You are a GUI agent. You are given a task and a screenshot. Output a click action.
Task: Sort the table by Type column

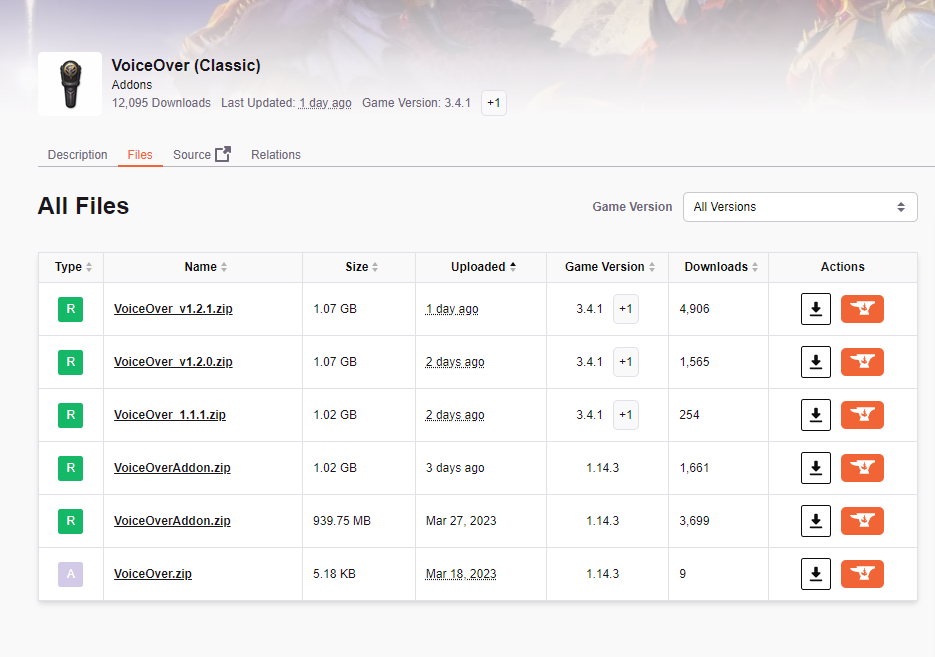coord(73,267)
